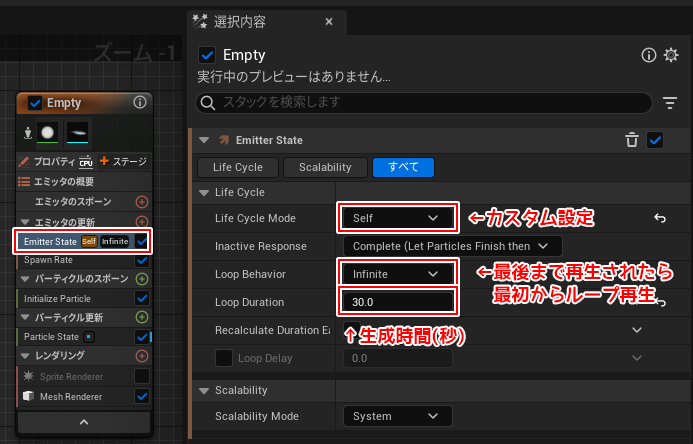Add a module to パーティクルのスポーン section

[x=141, y=279]
